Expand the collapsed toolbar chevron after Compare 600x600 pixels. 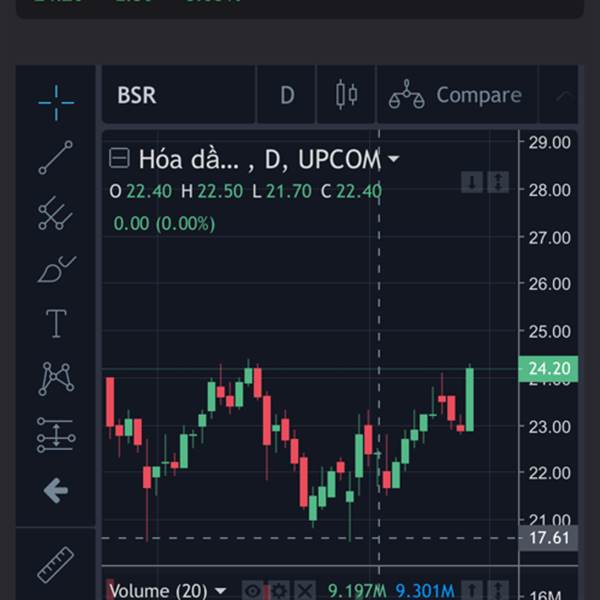[x=562, y=95]
